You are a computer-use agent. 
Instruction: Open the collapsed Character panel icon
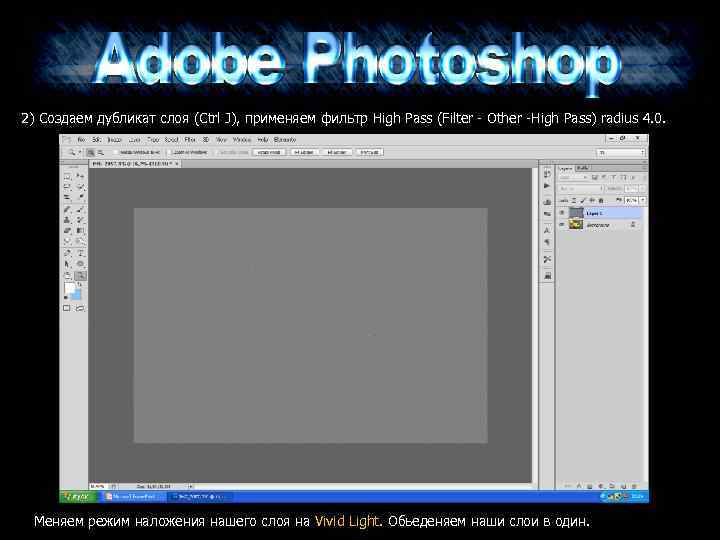click(x=547, y=230)
